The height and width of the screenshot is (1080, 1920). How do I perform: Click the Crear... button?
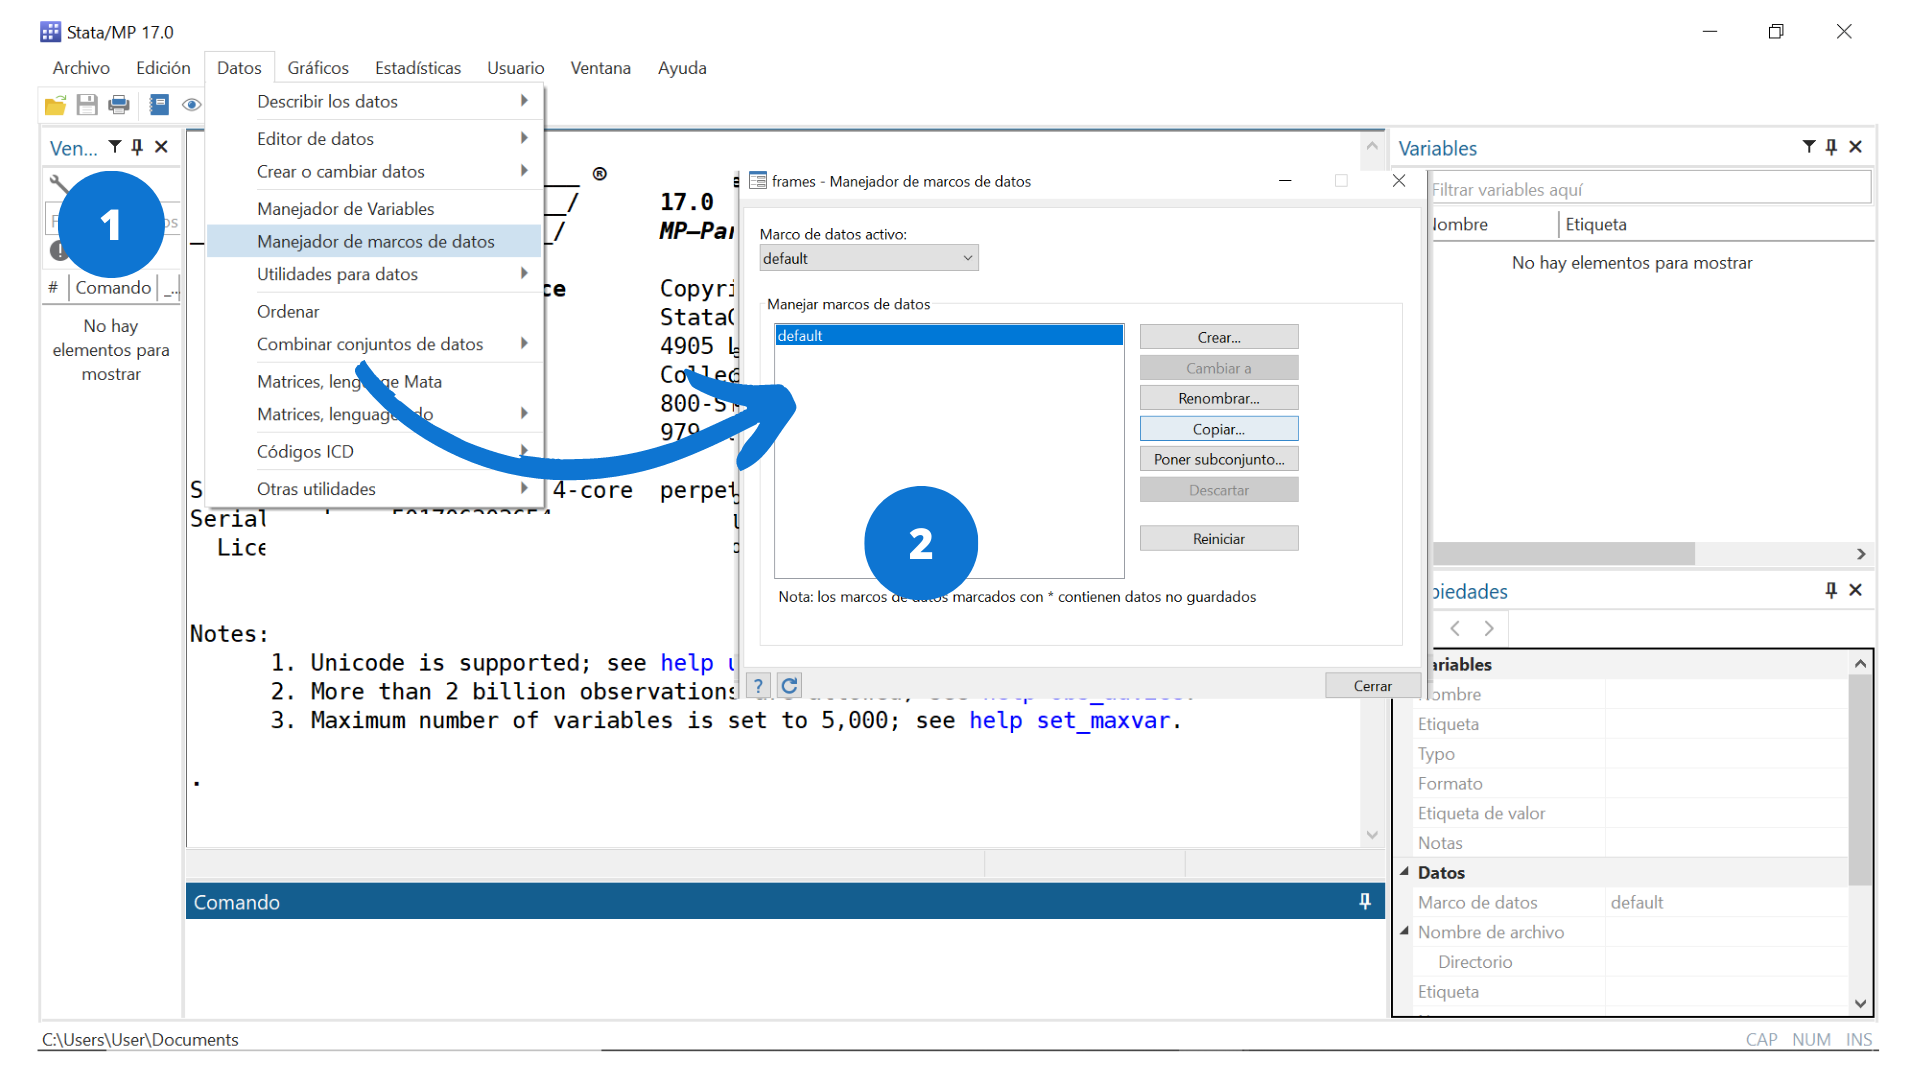click(x=1219, y=337)
